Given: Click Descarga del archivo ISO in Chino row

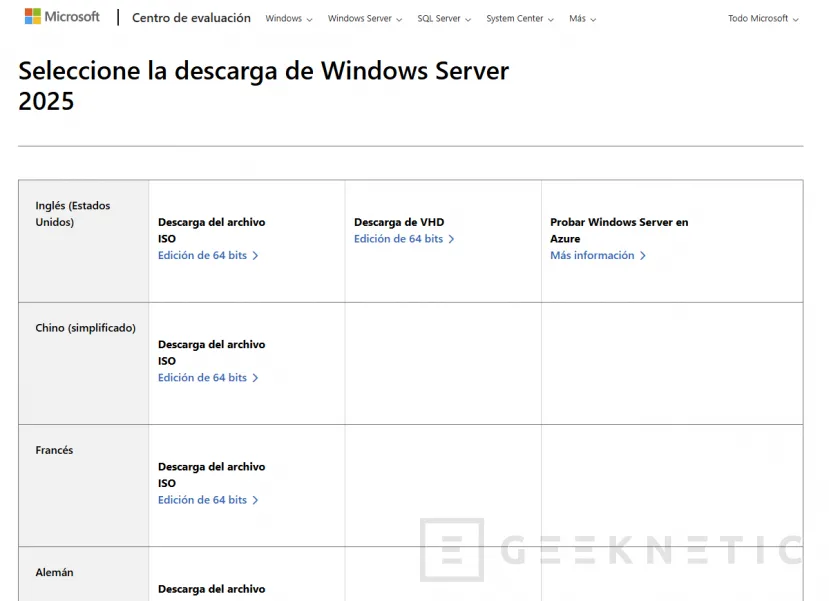Looking at the screenshot, I should (x=211, y=353).
